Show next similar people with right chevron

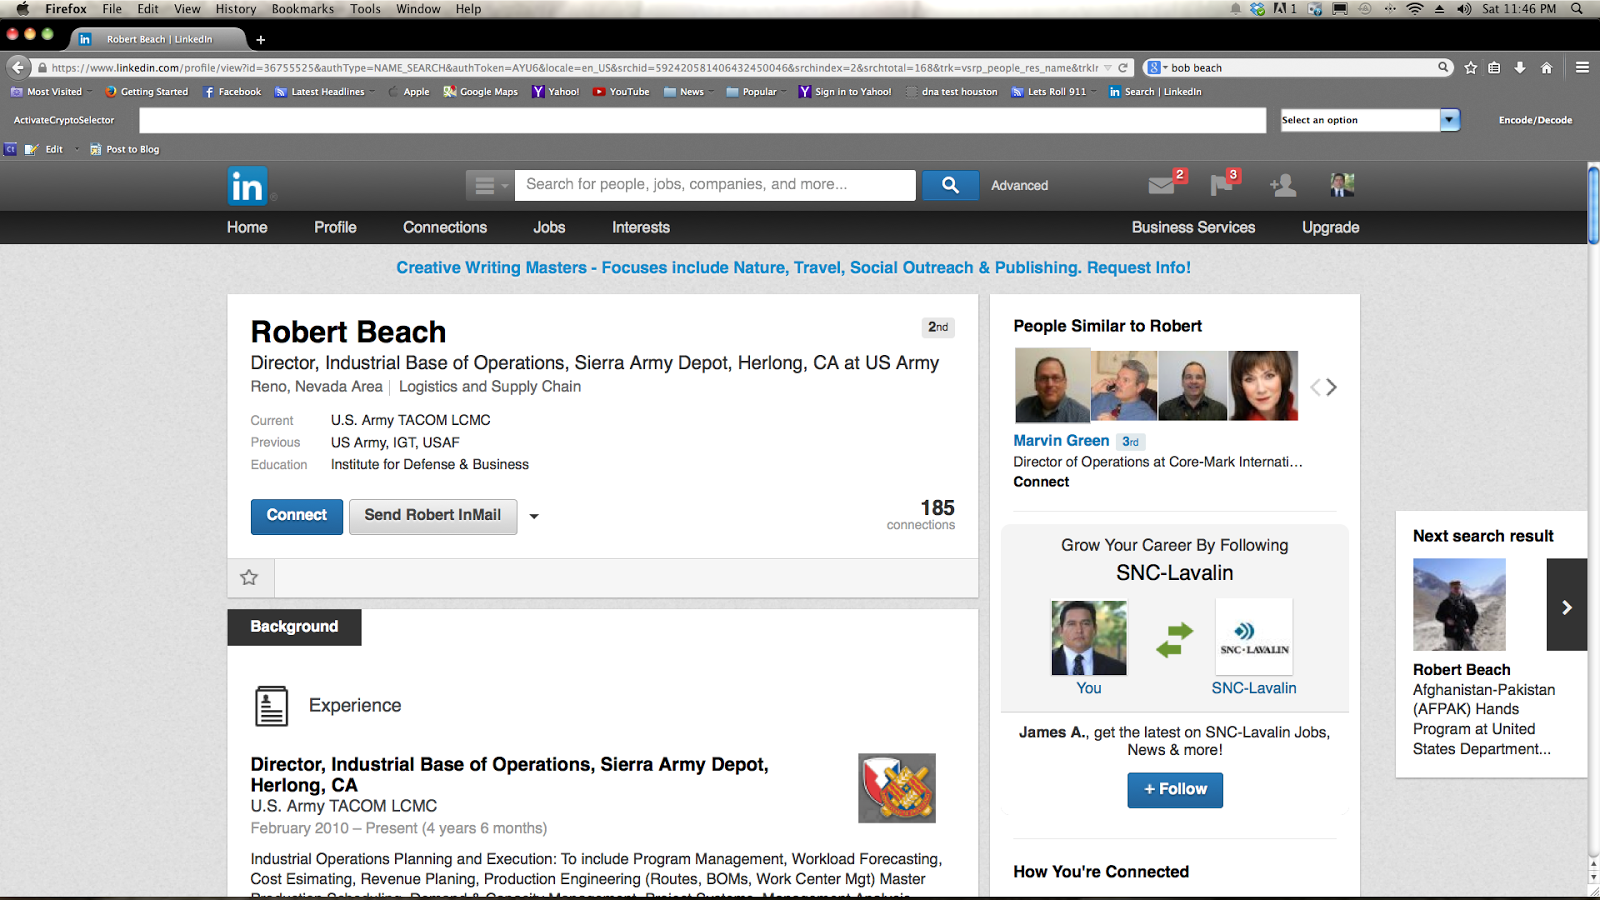point(1331,387)
